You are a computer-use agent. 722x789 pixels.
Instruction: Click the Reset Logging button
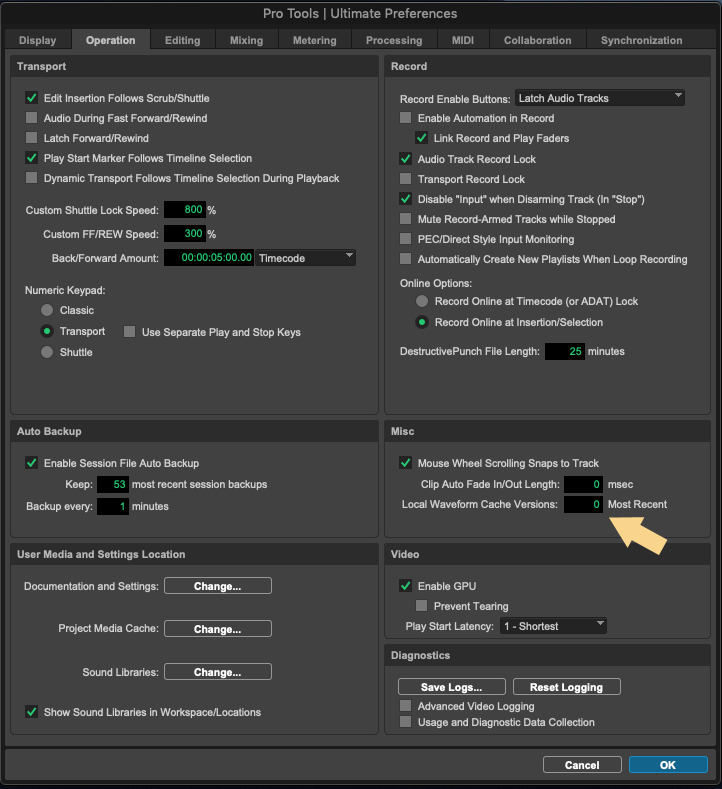567,687
